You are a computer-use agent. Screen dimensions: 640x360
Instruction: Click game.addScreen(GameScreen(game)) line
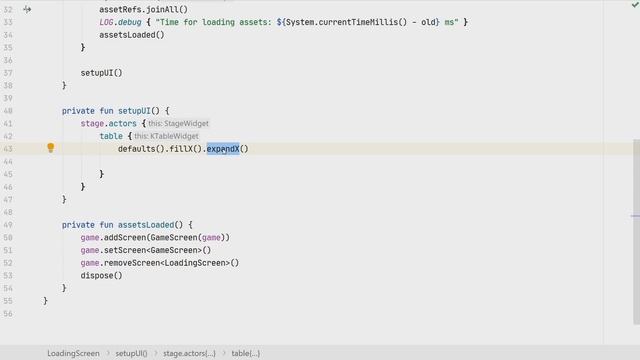(155, 238)
